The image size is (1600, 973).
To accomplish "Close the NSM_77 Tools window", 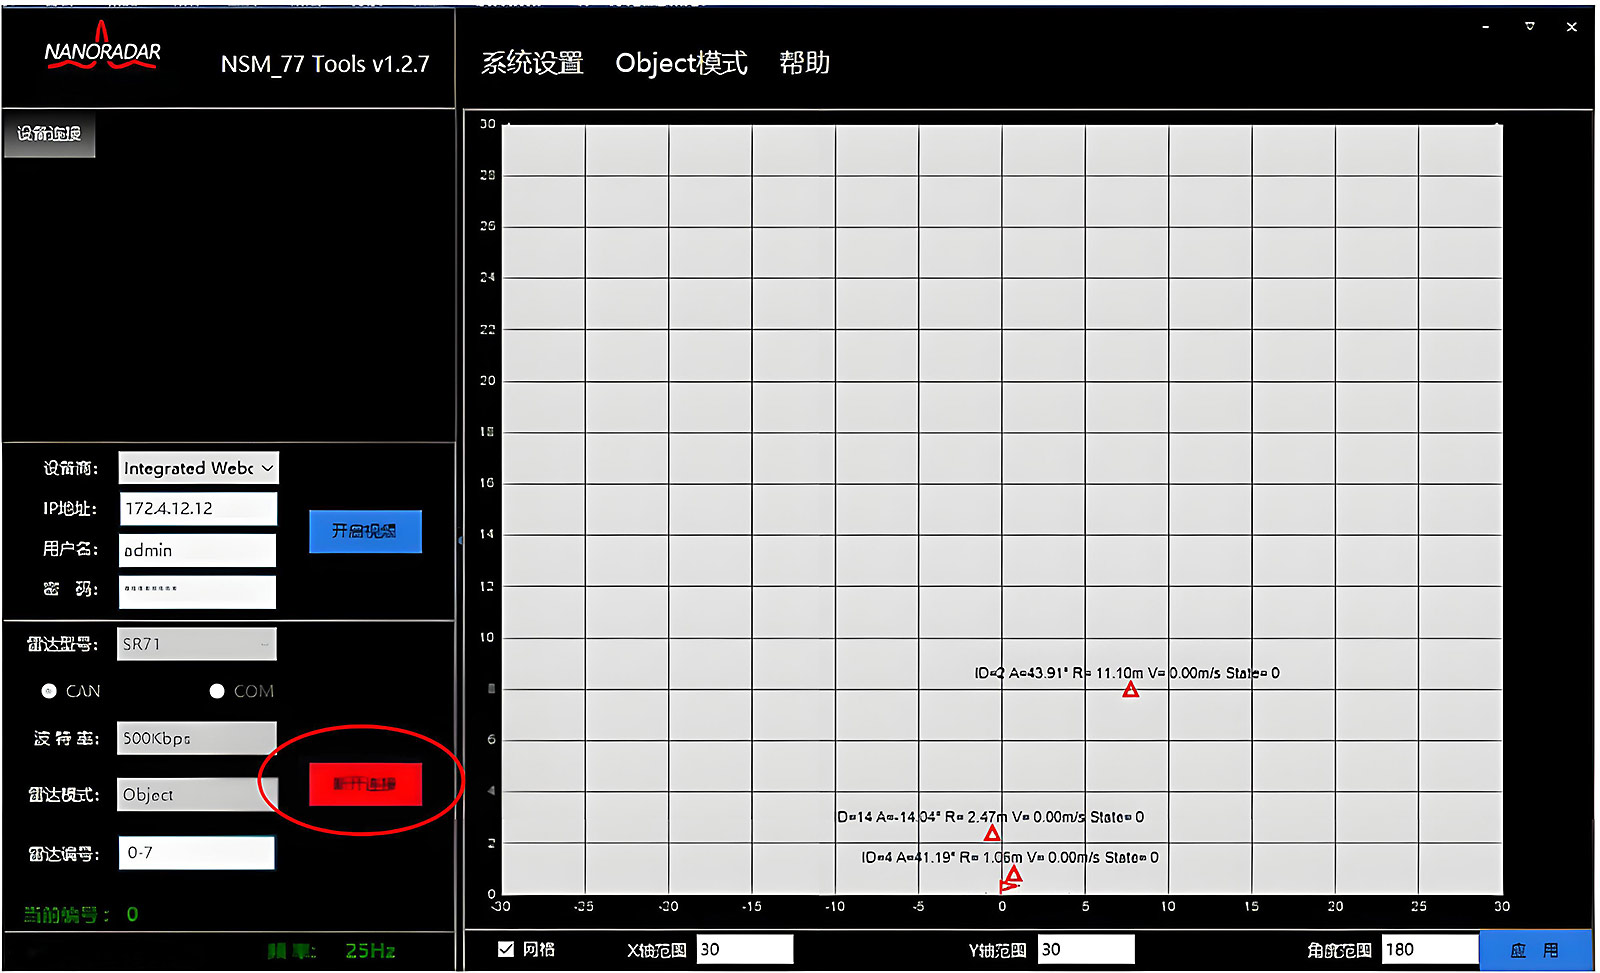I will 1571,27.
